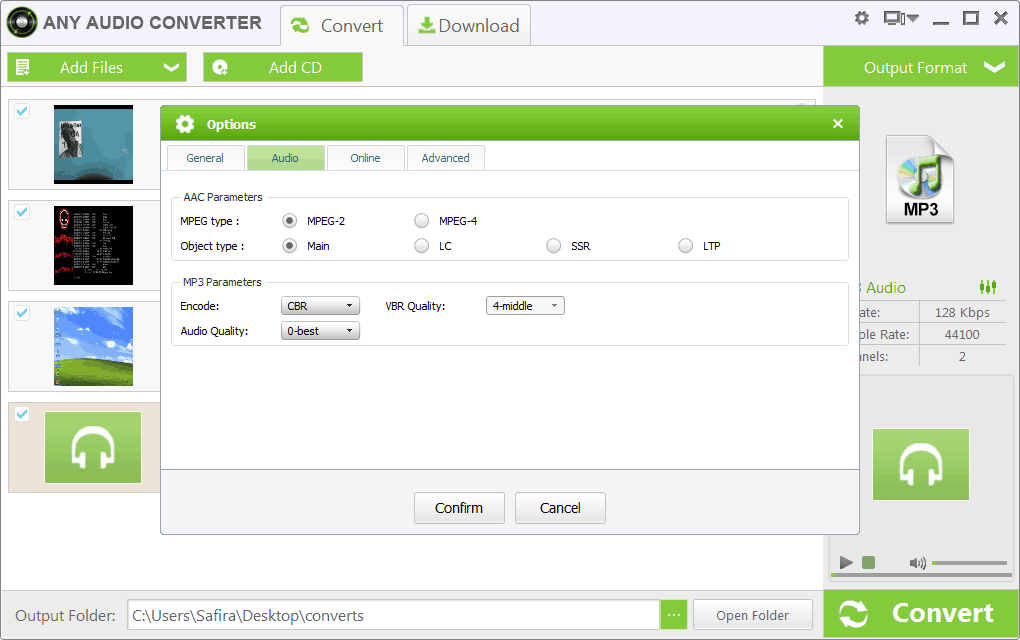
Task: Click the Open Folder button
Action: [753, 615]
